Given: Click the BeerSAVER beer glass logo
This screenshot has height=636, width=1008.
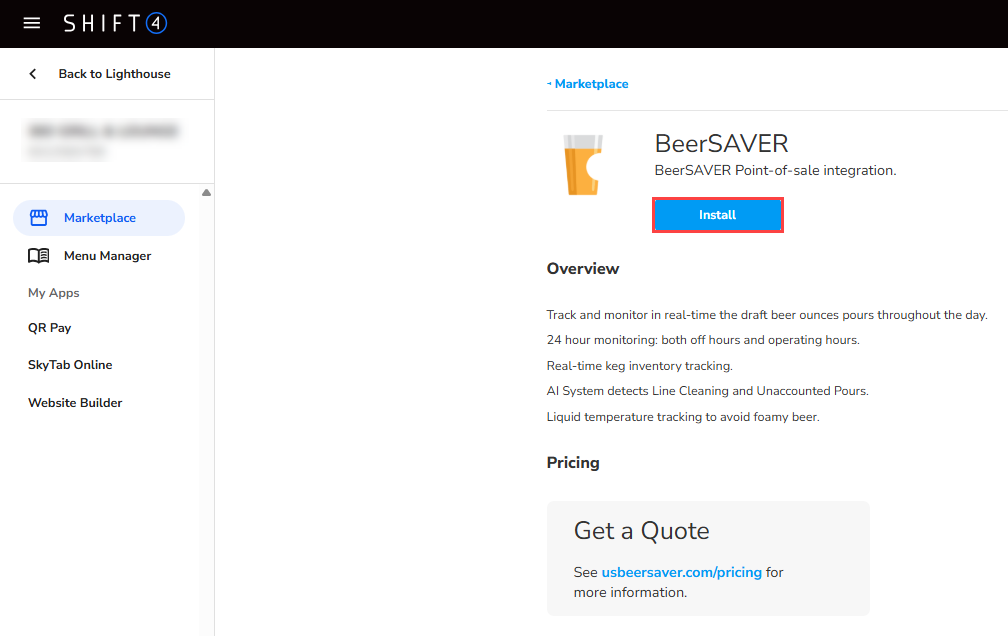Looking at the screenshot, I should coord(582,165).
